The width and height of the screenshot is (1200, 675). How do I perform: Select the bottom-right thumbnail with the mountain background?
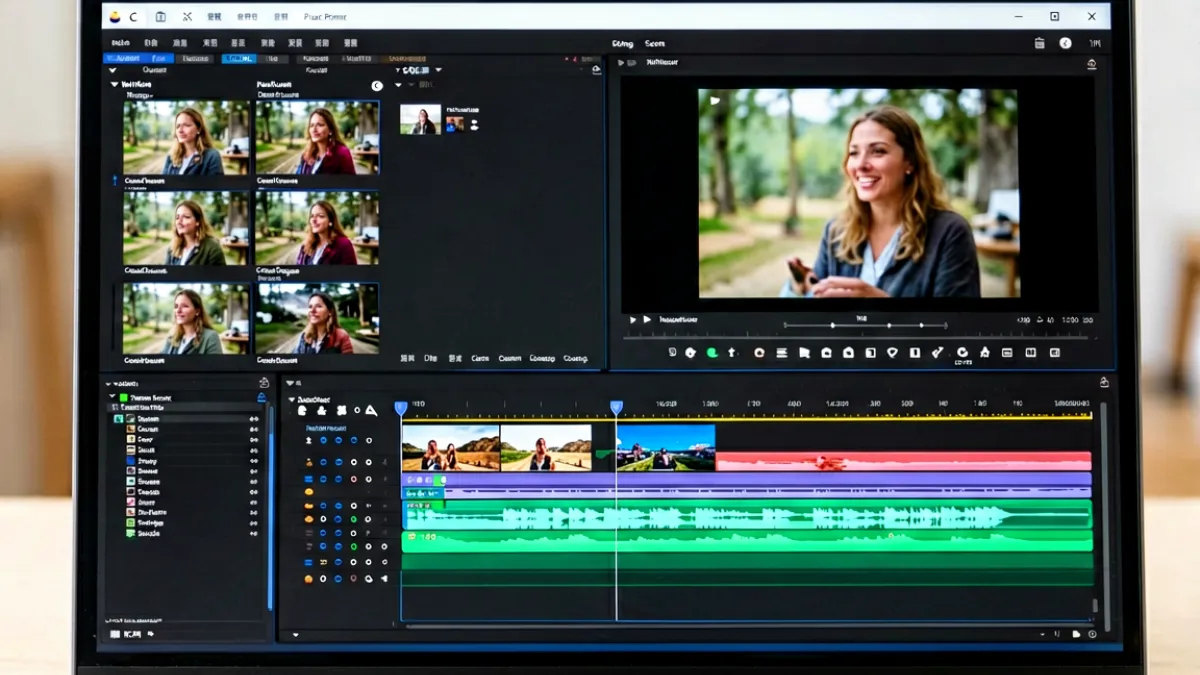coord(317,318)
